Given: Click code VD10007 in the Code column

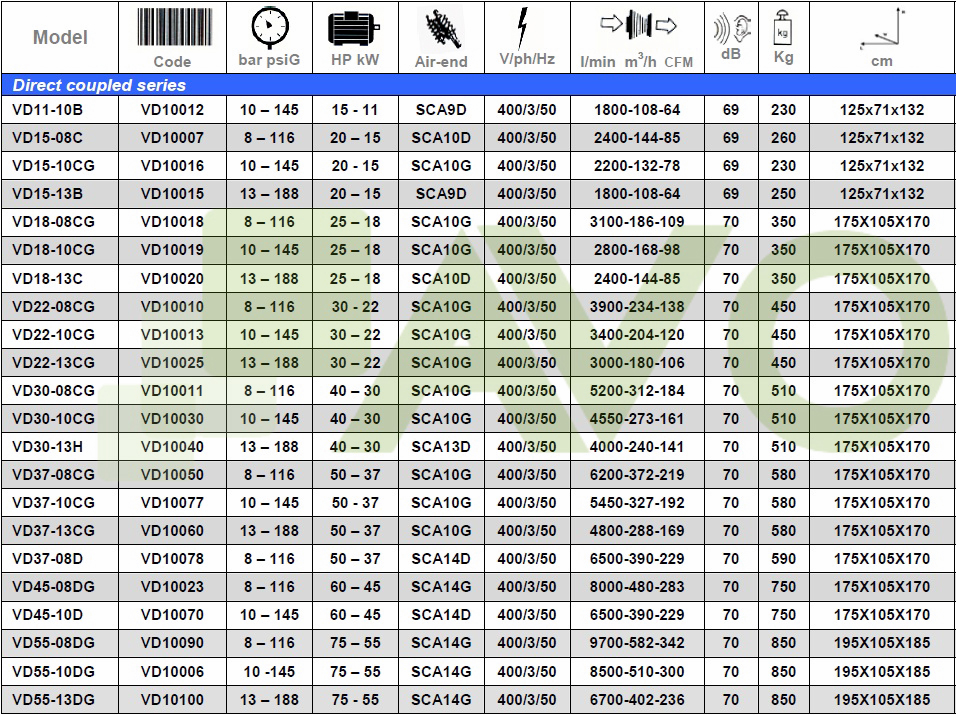Looking at the screenshot, I should click(x=172, y=138).
